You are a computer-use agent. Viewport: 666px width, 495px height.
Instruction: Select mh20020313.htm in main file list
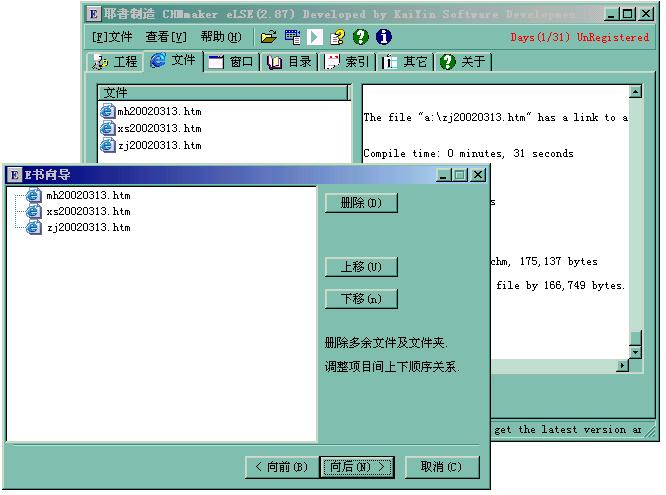pyautogui.click(x=158, y=111)
